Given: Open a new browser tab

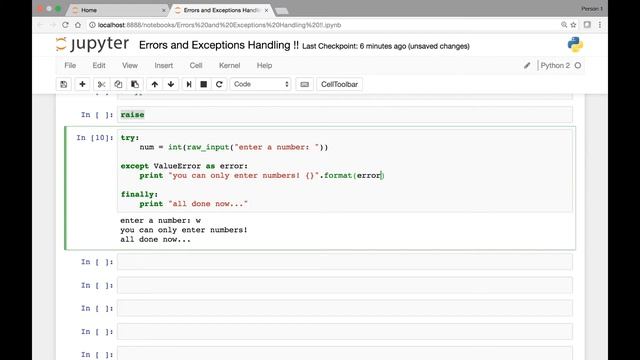Looking at the screenshot, I should tap(282, 11).
